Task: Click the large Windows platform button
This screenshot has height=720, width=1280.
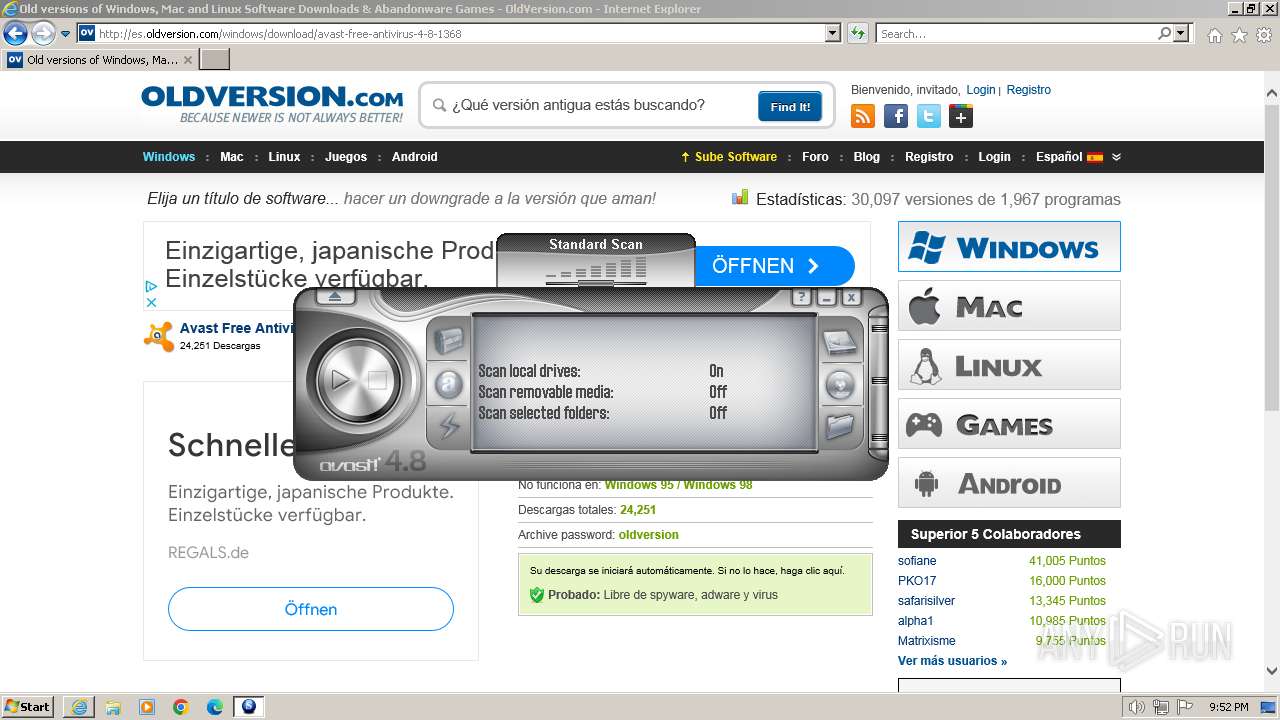Action: pyautogui.click(x=1009, y=246)
